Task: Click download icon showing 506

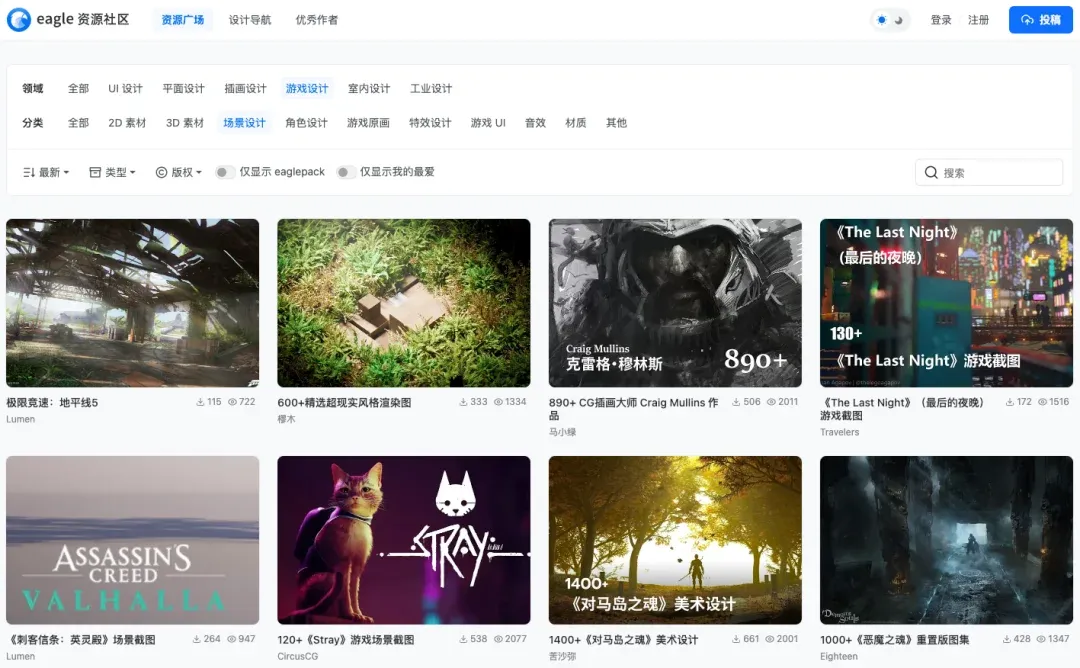Action: [x=736, y=401]
